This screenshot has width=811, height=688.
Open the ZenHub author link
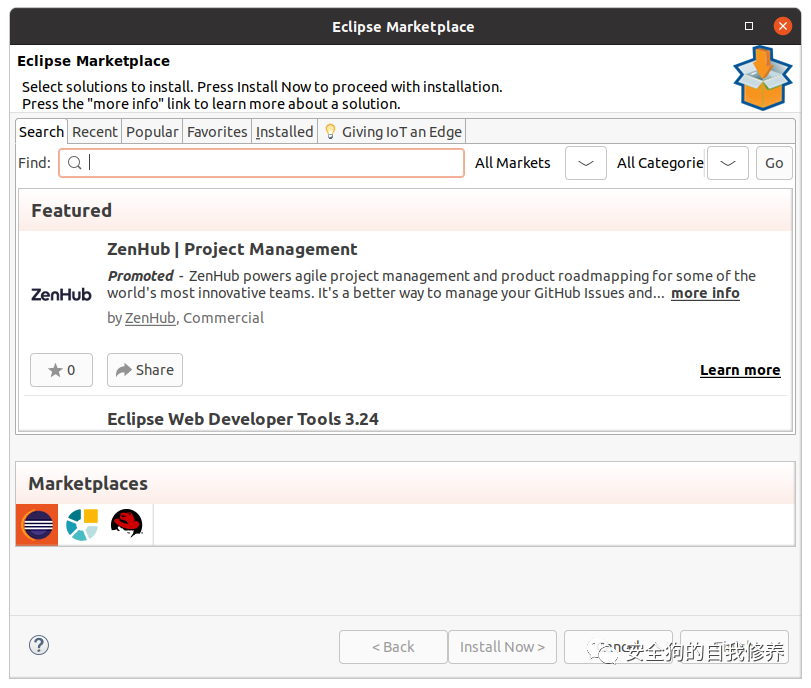(x=150, y=318)
